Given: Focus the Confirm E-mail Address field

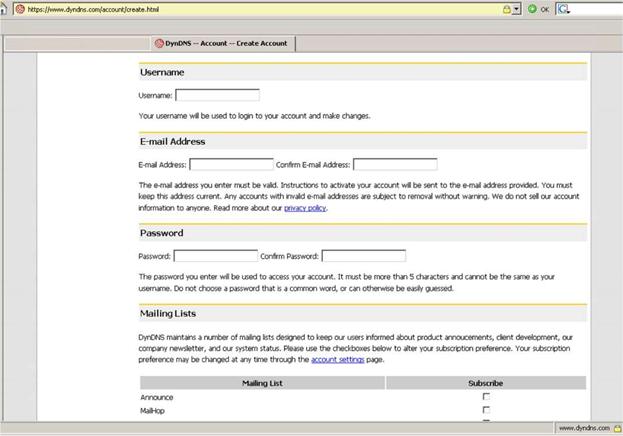Looking at the screenshot, I should pyautogui.click(x=395, y=165).
